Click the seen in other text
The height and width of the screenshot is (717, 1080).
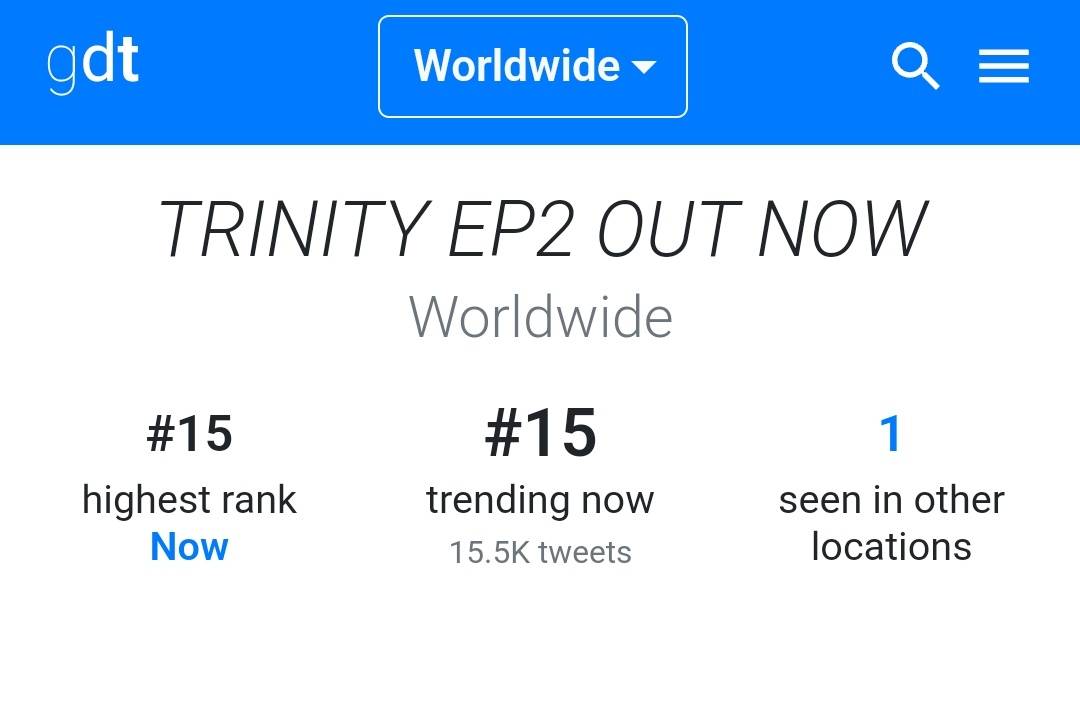click(891, 500)
